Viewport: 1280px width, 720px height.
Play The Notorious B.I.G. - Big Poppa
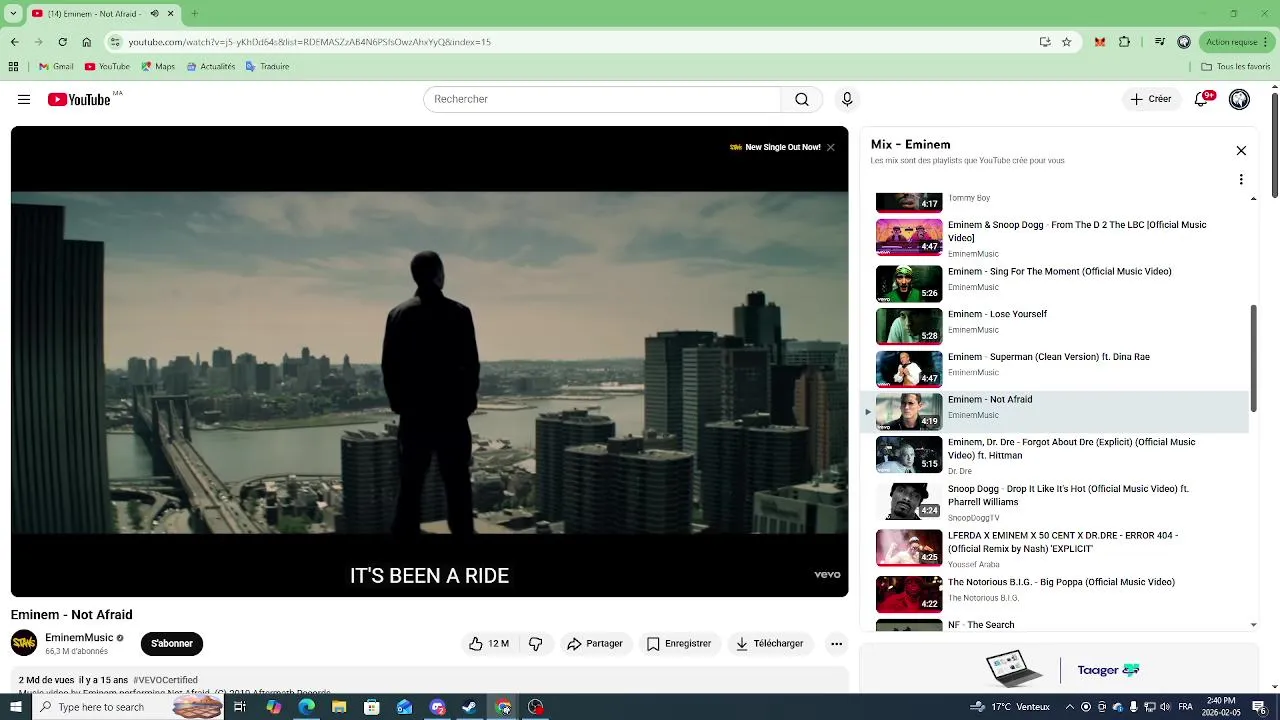click(x=1056, y=594)
